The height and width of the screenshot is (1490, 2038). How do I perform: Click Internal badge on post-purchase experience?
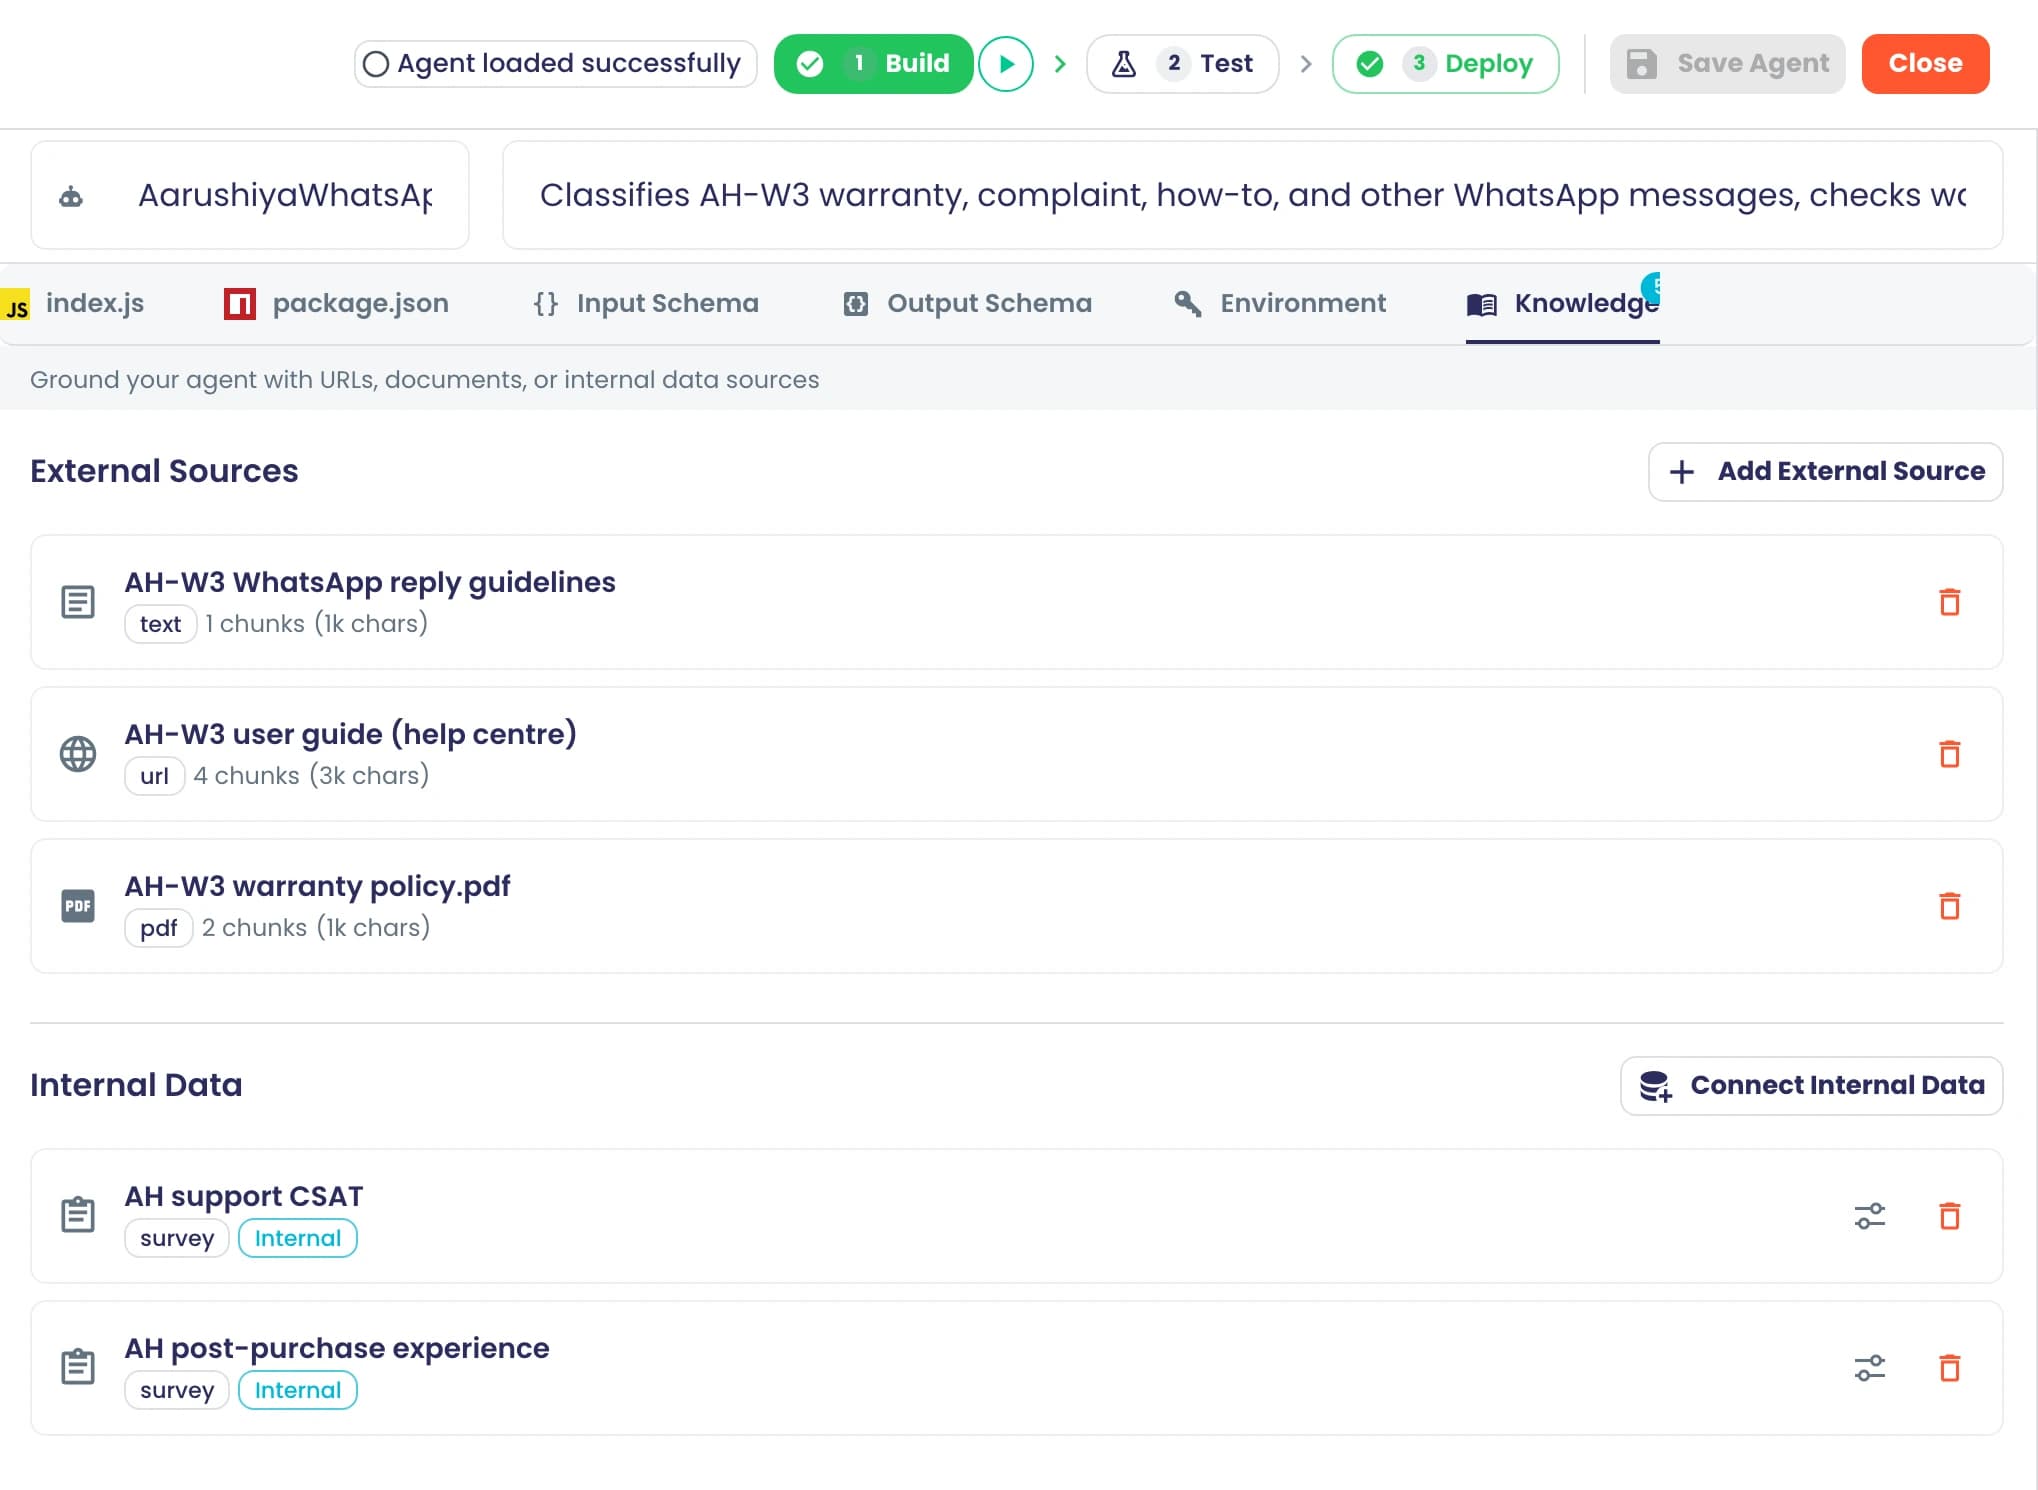point(298,1390)
